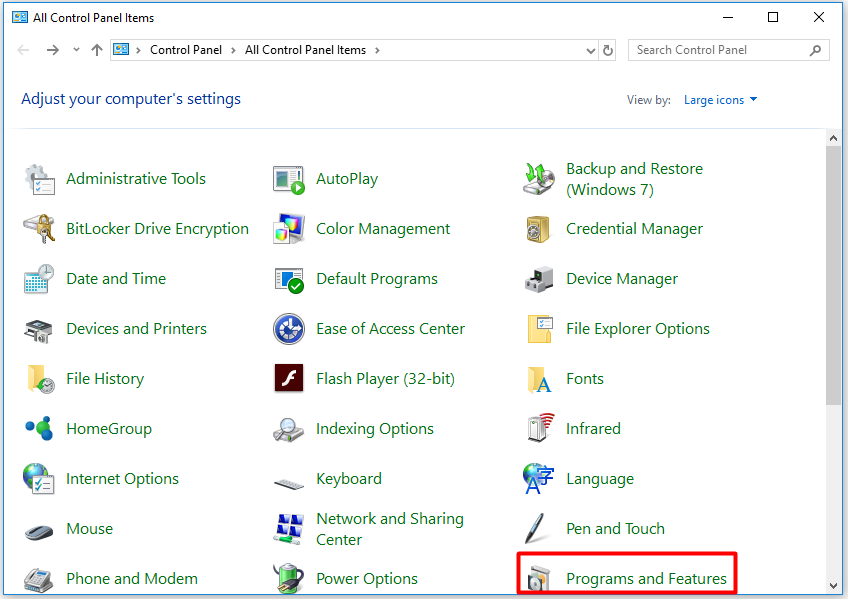Open the Device Manager icon
The height and width of the screenshot is (599, 848).
coord(539,279)
